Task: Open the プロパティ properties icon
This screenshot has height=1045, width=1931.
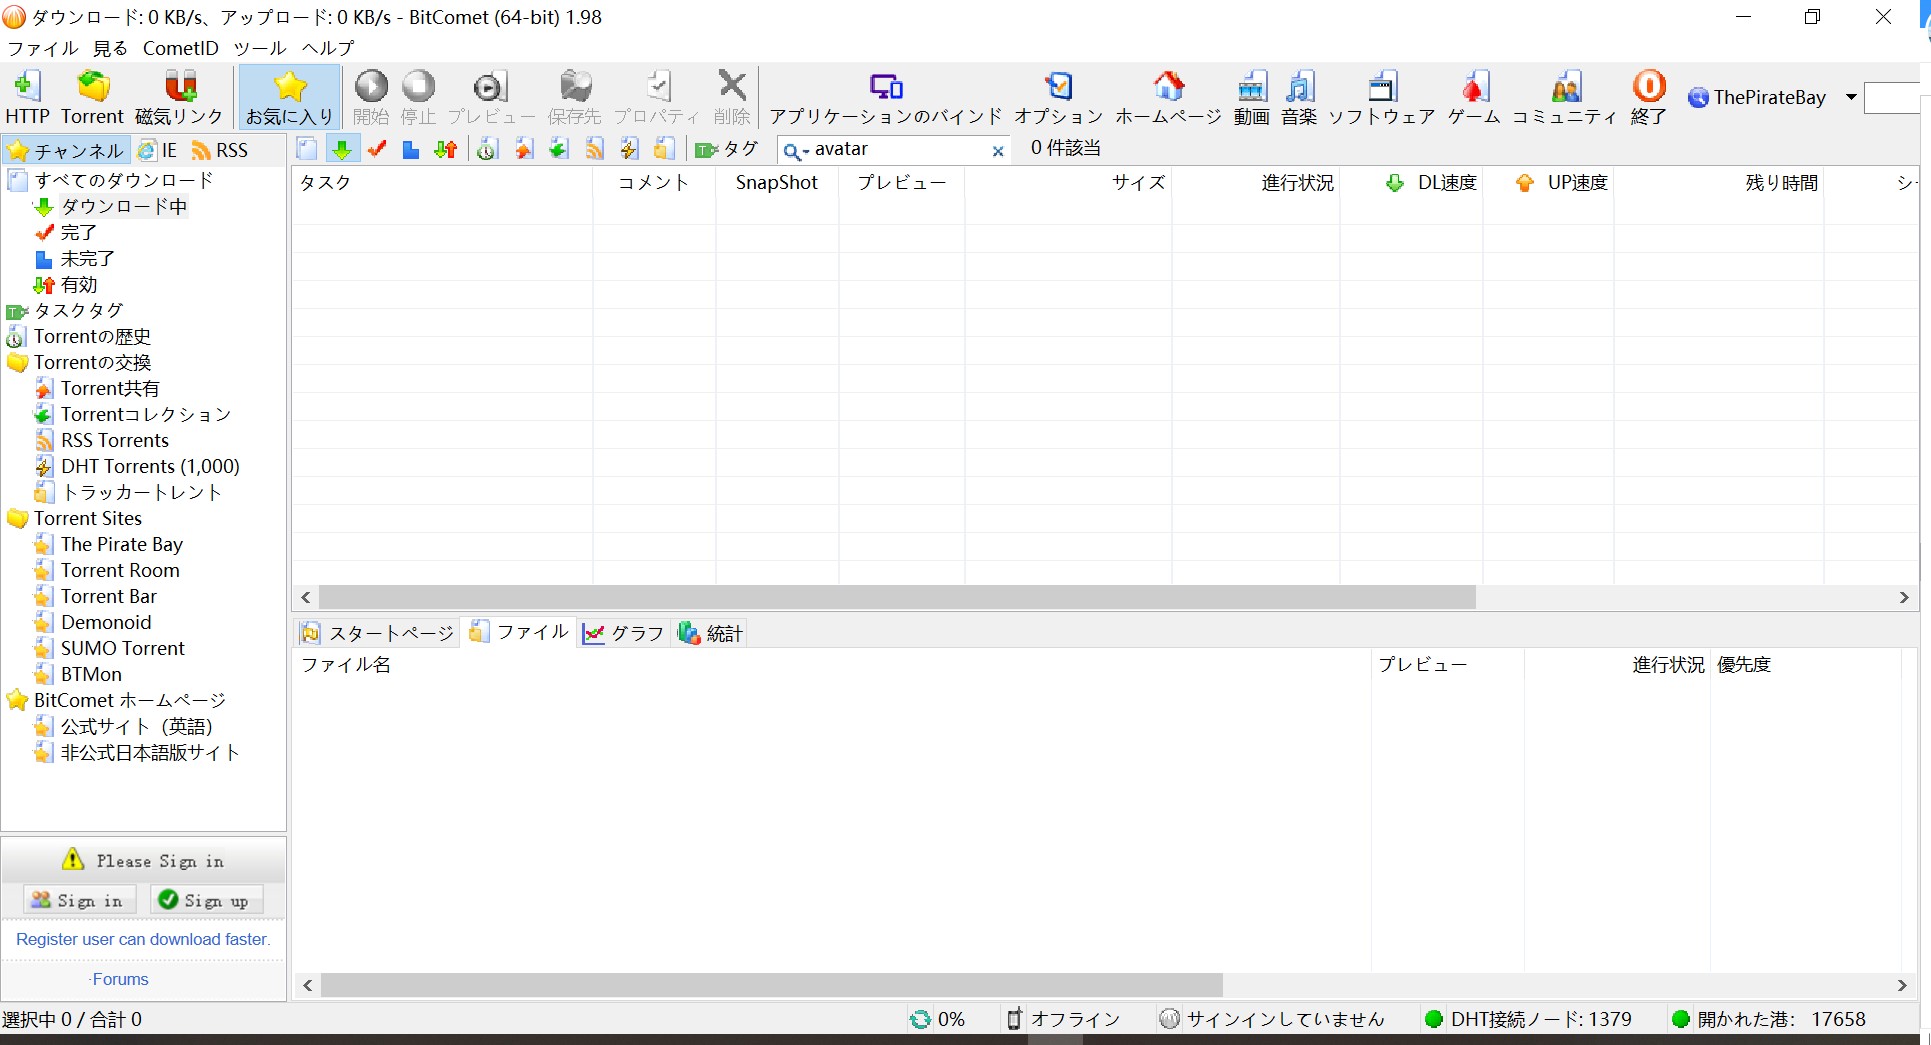Action: [656, 97]
